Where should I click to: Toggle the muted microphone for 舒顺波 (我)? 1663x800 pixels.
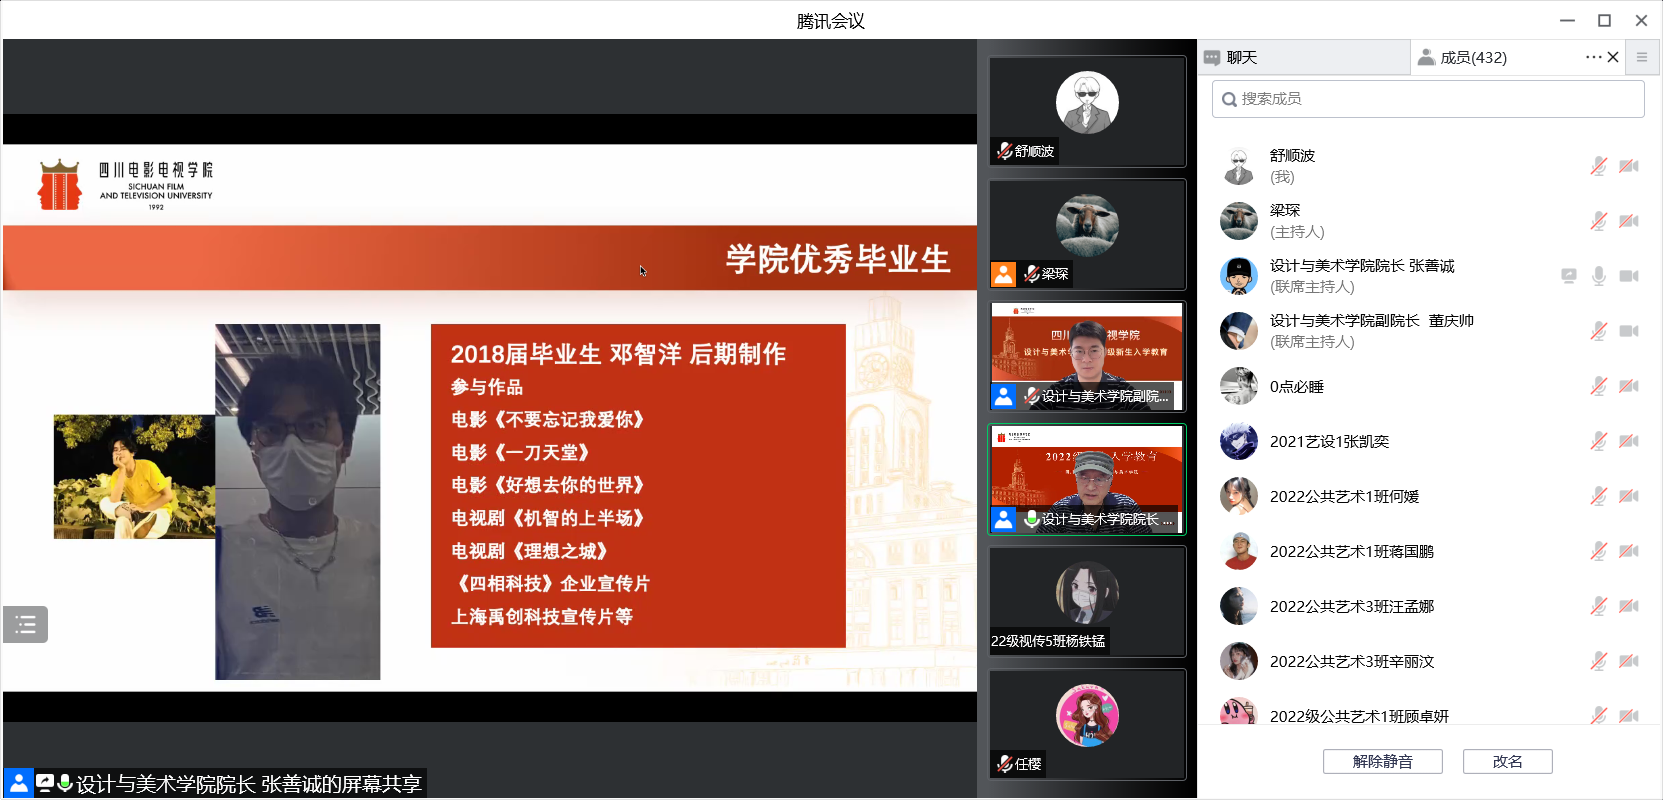point(1599,166)
